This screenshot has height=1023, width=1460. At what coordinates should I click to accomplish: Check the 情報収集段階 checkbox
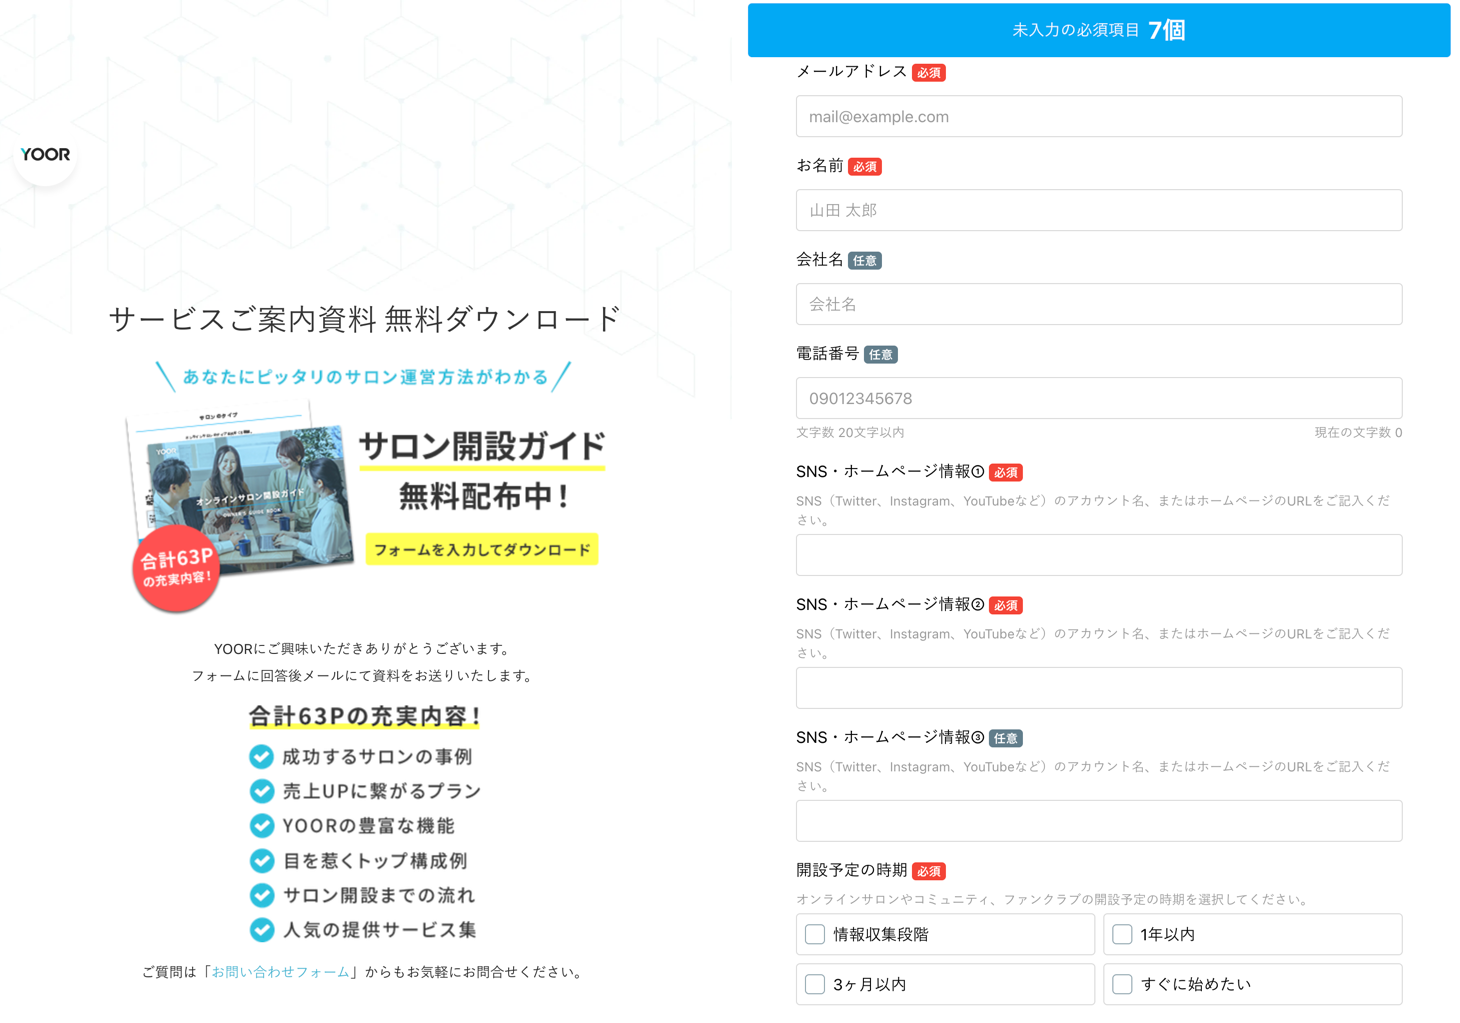click(x=815, y=934)
